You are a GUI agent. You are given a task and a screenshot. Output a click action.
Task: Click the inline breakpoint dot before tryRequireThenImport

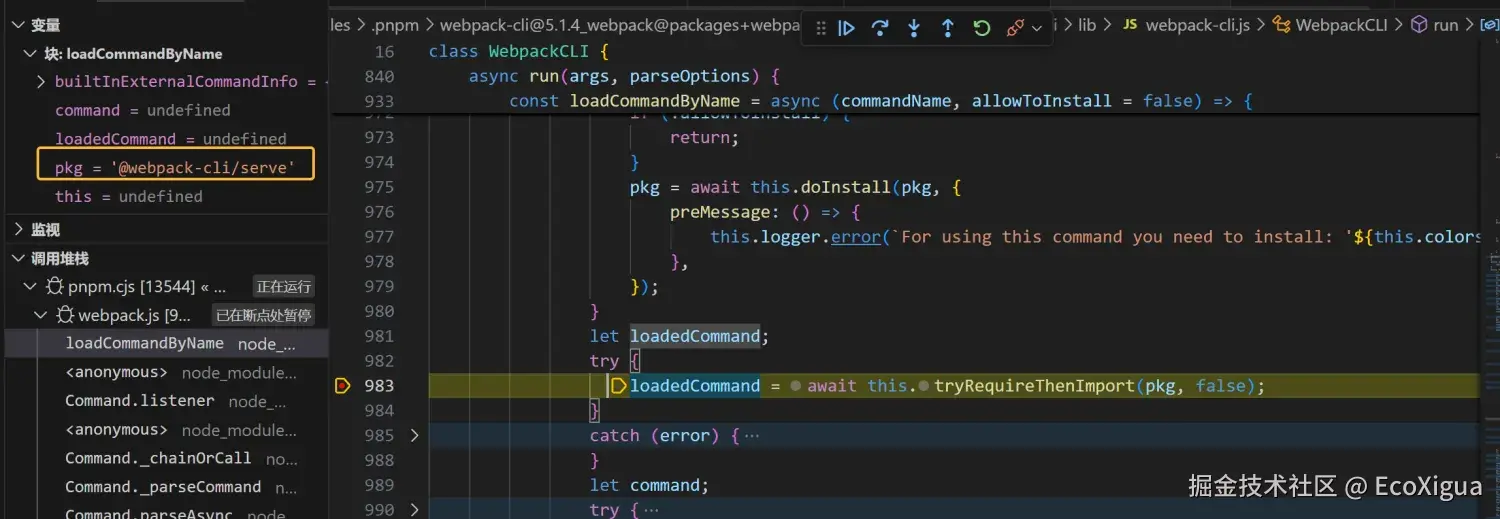pyautogui.click(x=923, y=386)
